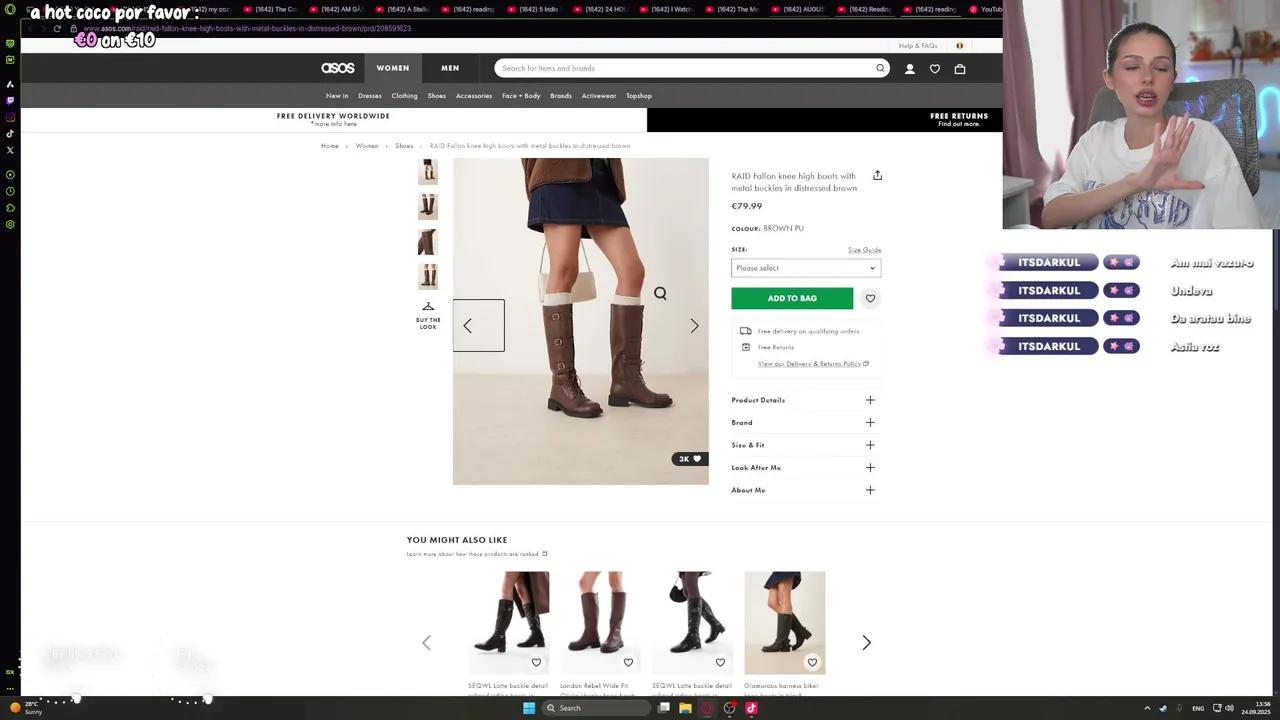Reload the page in the browser

click(57, 28)
